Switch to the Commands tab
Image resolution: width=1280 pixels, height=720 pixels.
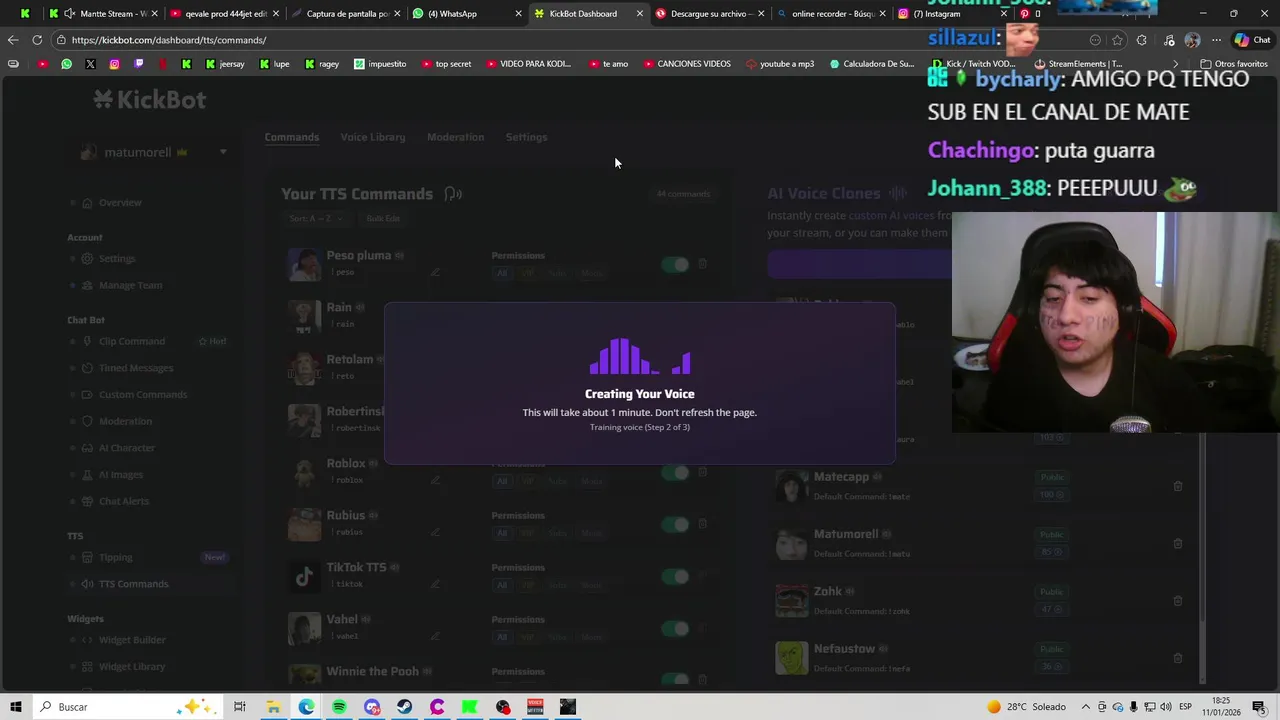(x=292, y=137)
